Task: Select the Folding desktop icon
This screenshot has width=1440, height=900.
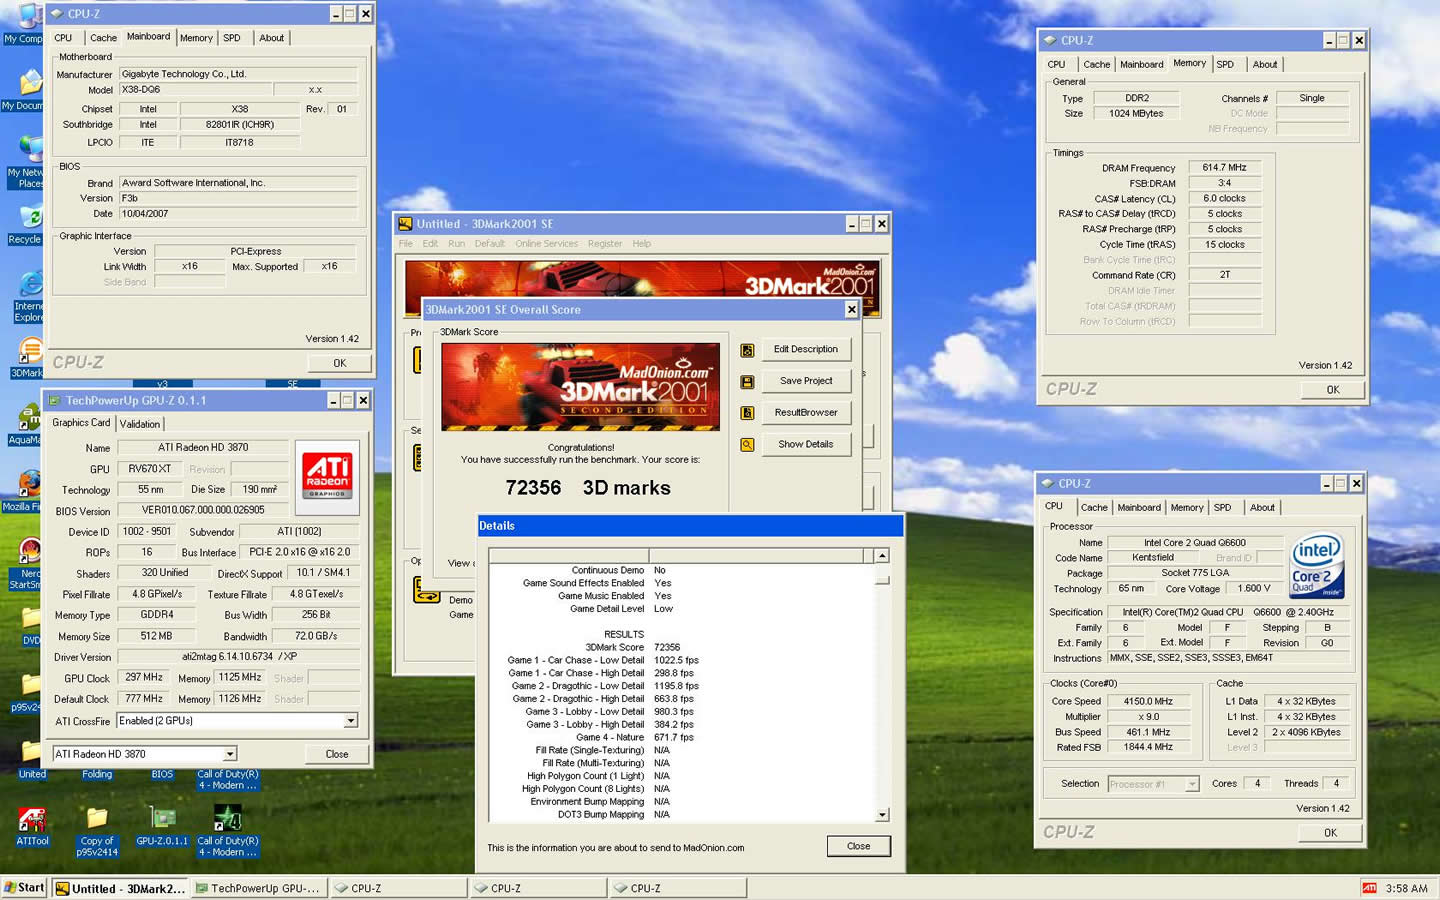Action: click(x=97, y=774)
